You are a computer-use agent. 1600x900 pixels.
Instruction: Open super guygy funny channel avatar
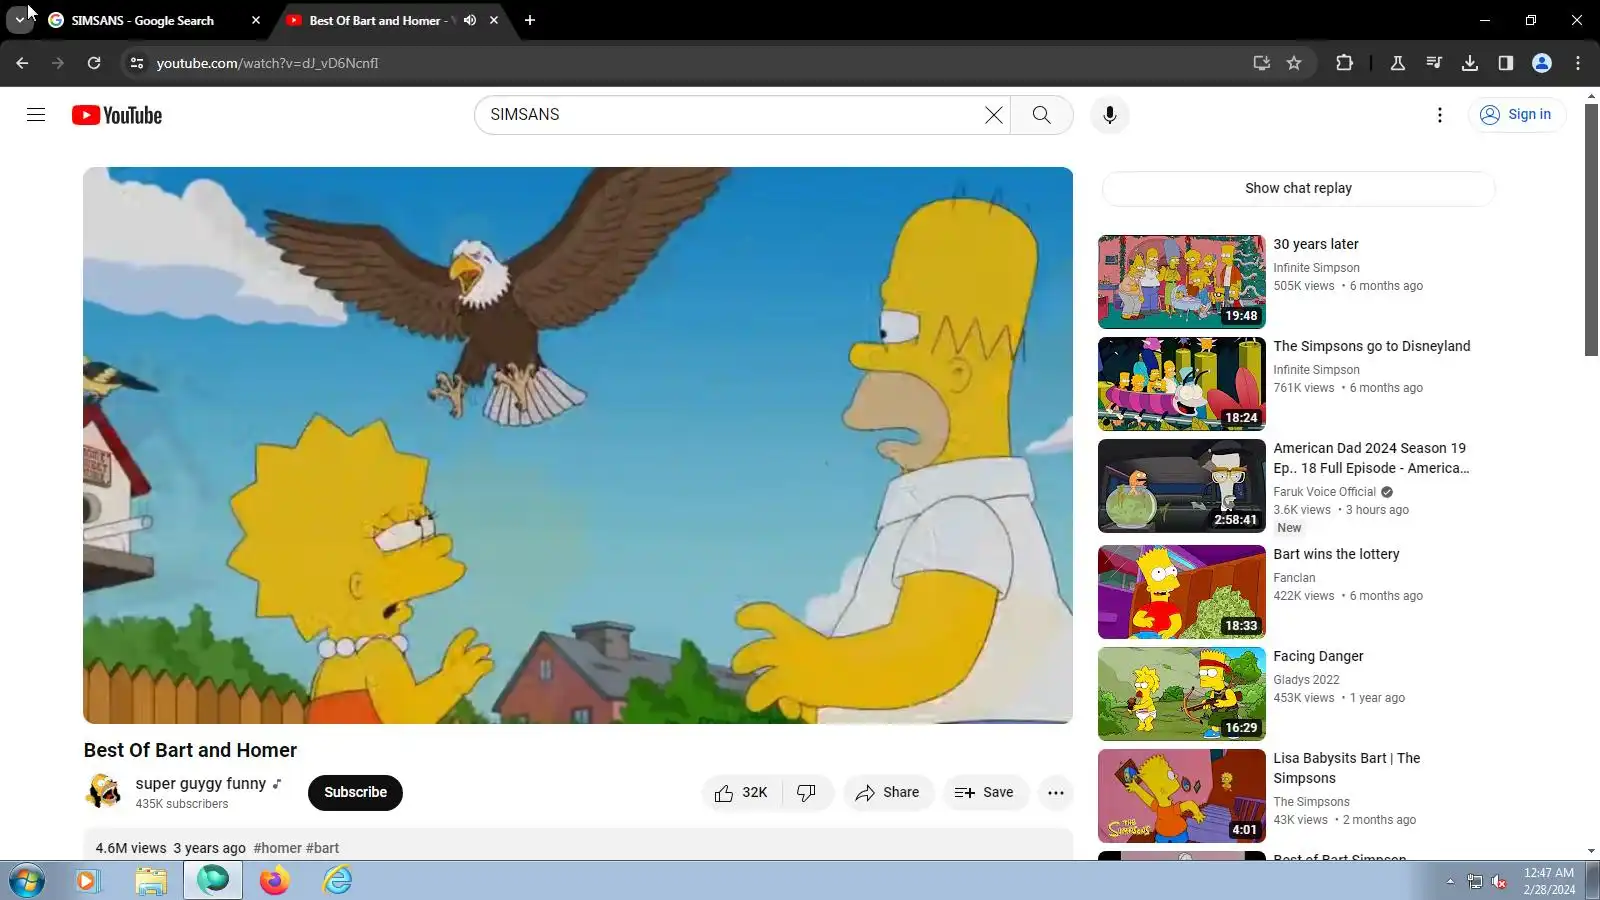[x=103, y=792]
